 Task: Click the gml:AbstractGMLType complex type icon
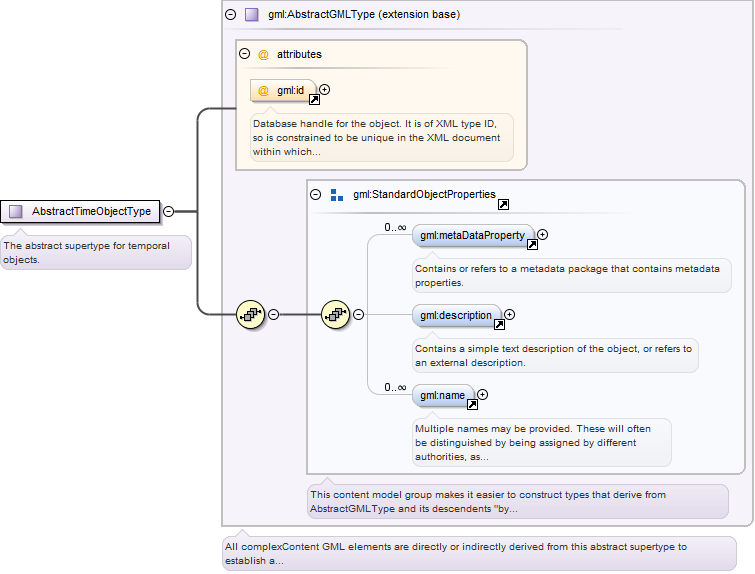pyautogui.click(x=251, y=14)
